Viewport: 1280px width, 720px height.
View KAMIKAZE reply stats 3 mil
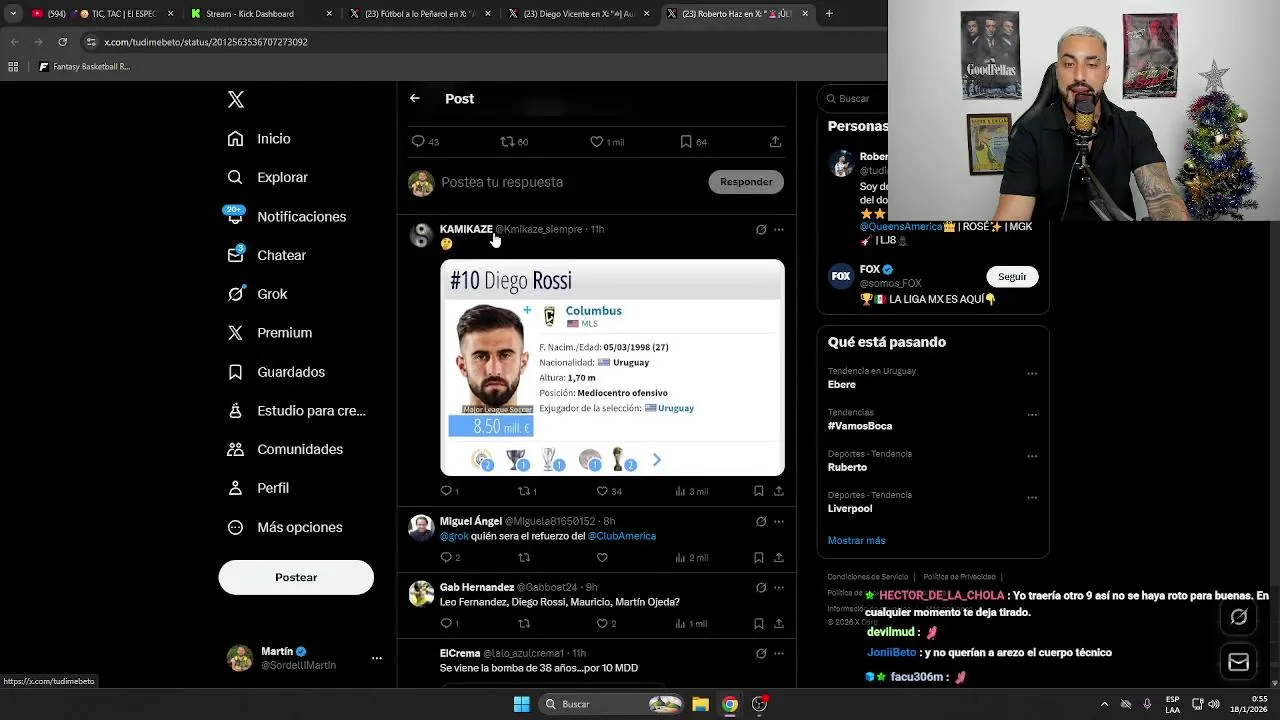pyautogui.click(x=691, y=491)
